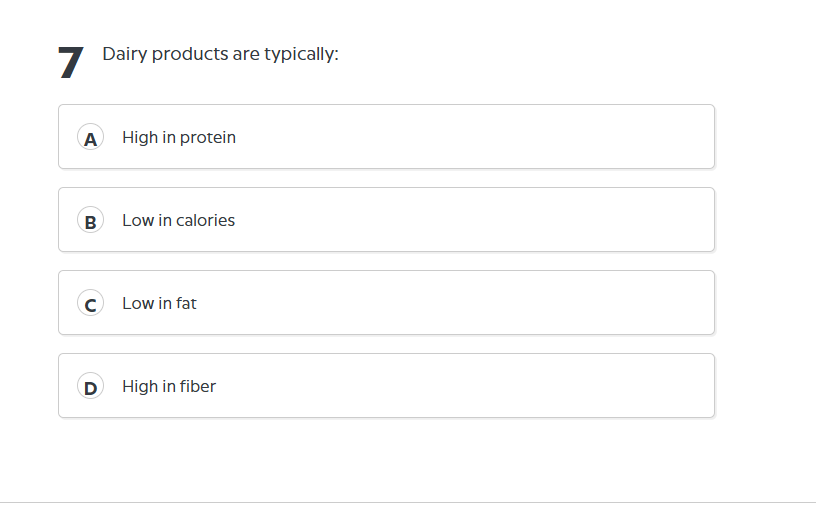Select the "High in protein" answer text
The height and width of the screenshot is (524, 816).
tap(179, 137)
